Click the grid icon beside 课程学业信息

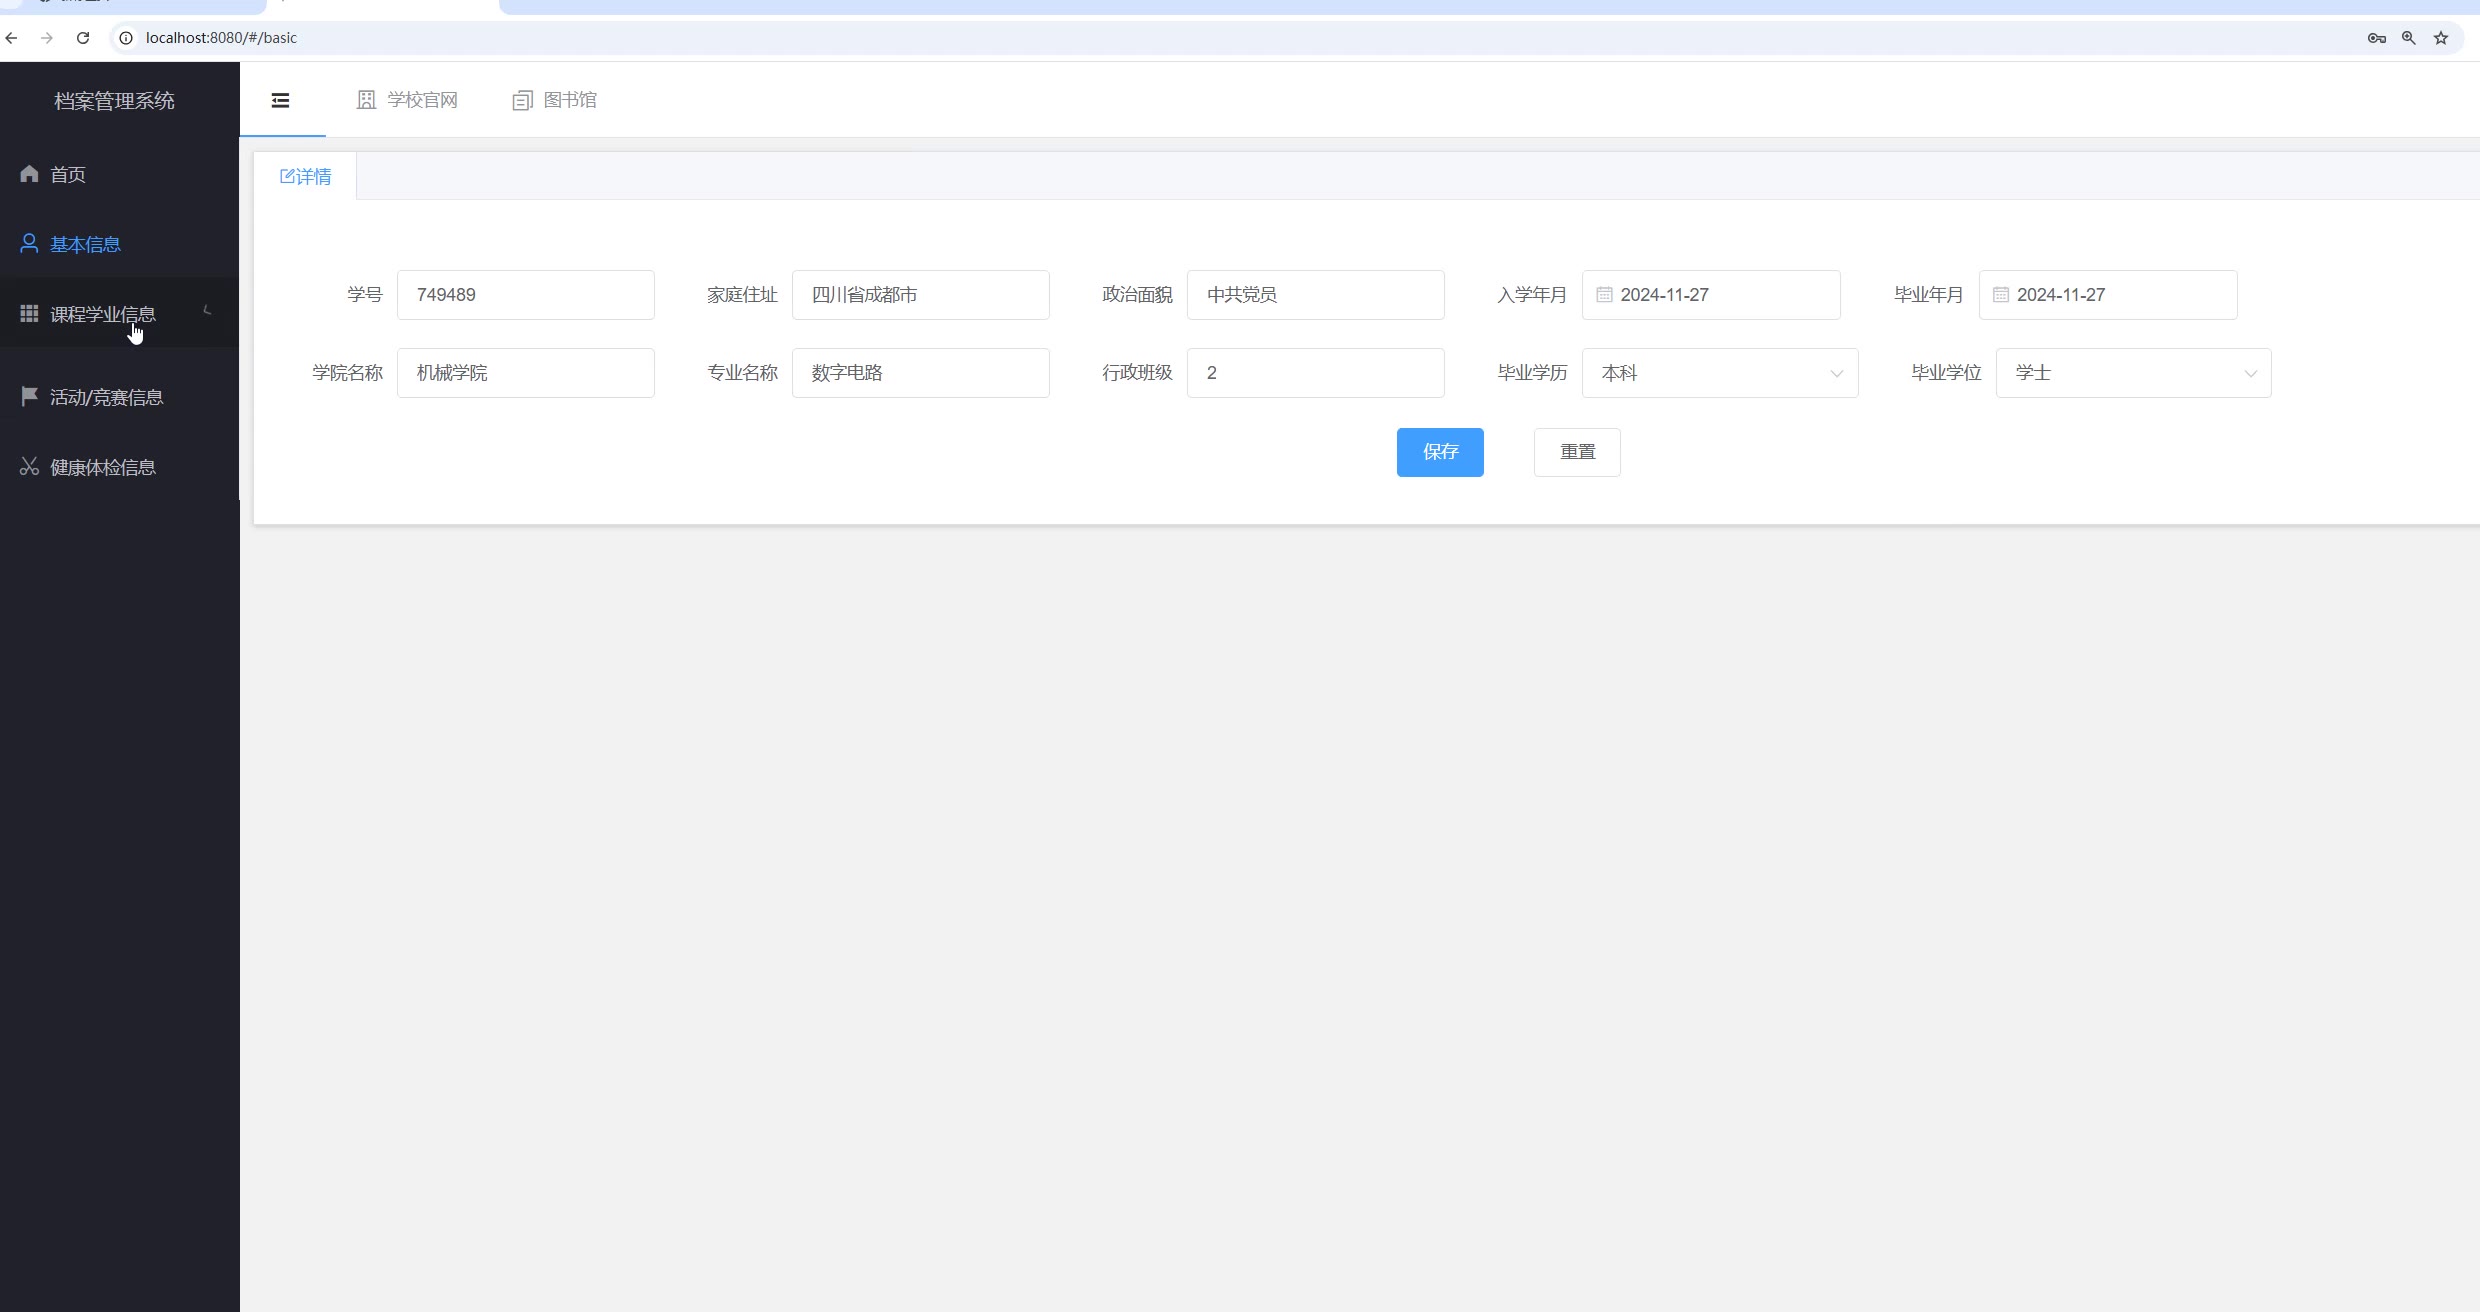29,314
